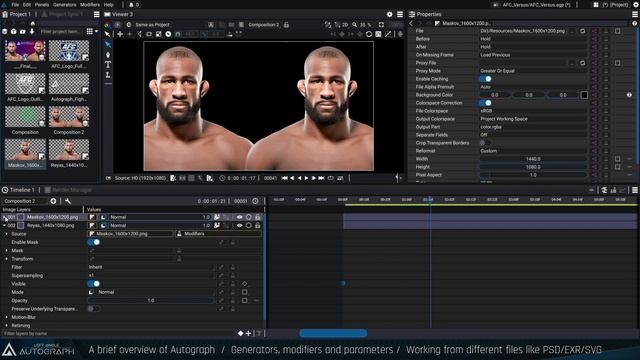This screenshot has width=640, height=360.
Task: Open the Project panel hamburger menu
Action: pyautogui.click(x=96, y=14)
